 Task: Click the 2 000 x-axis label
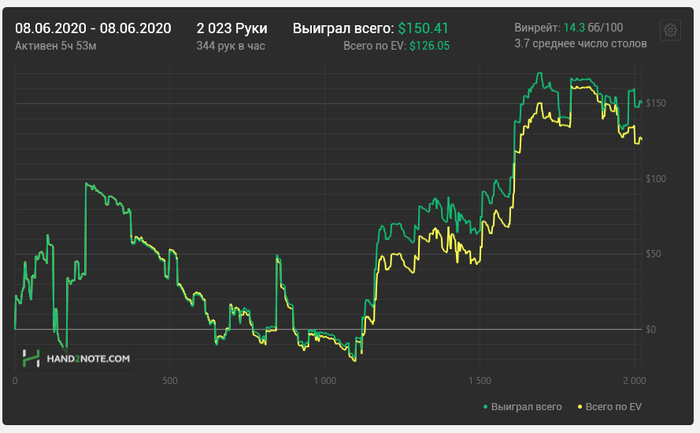click(634, 381)
